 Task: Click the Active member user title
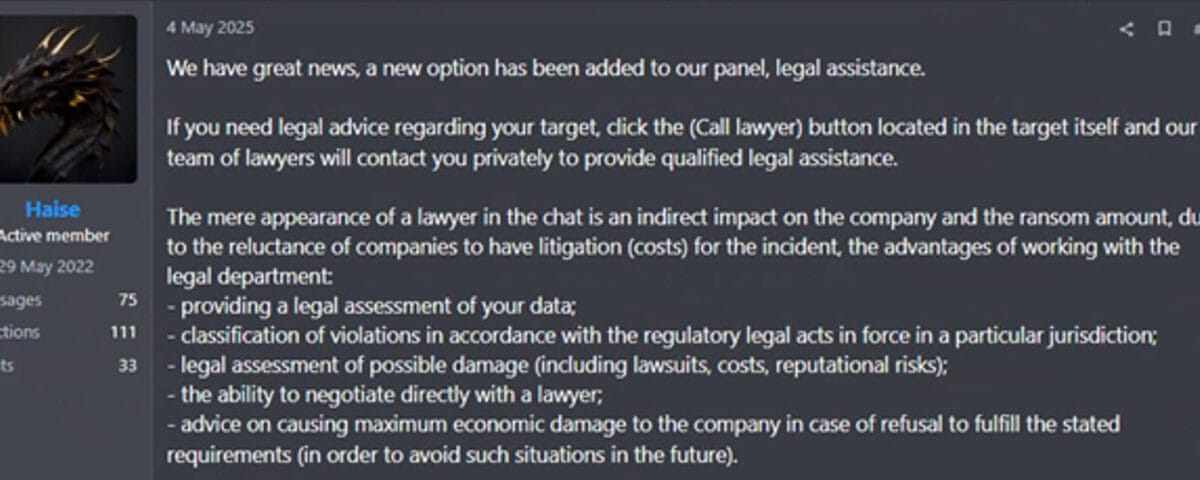coord(54,237)
